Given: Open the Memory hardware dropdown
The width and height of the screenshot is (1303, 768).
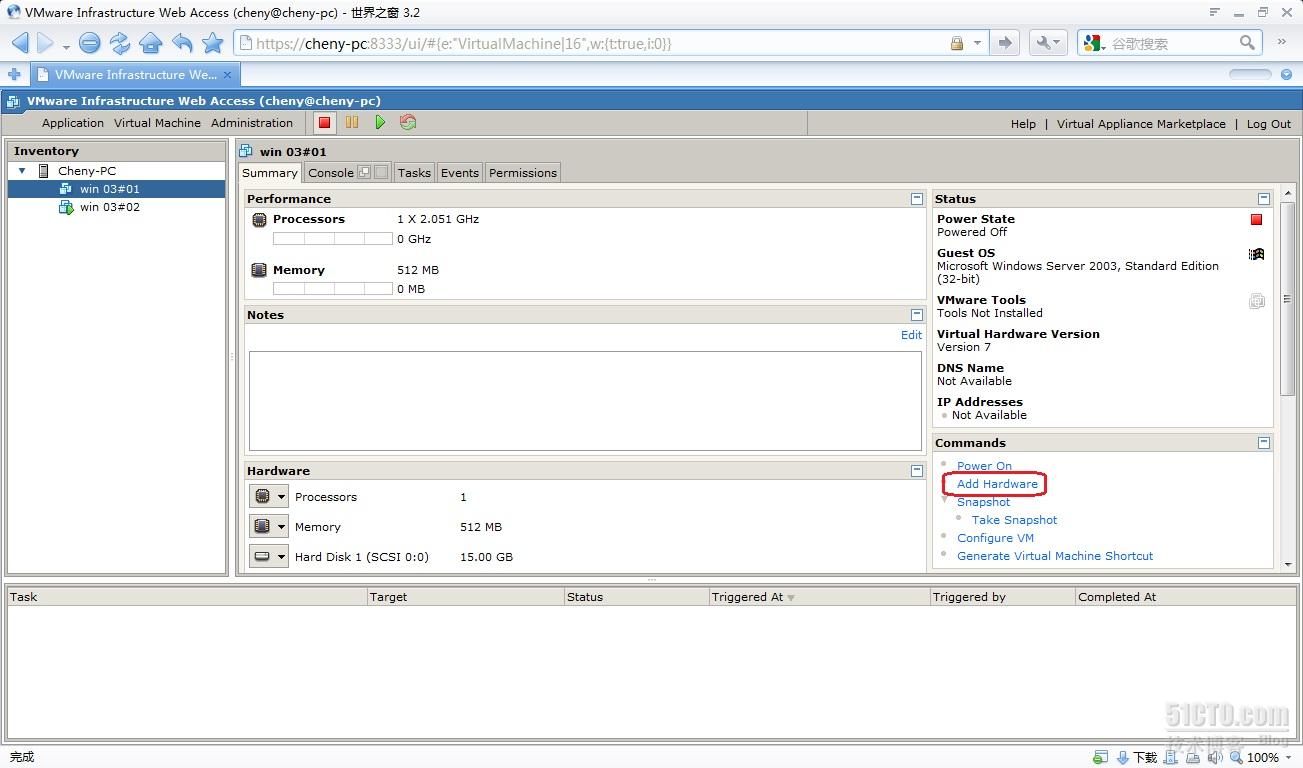Looking at the screenshot, I should [269, 527].
